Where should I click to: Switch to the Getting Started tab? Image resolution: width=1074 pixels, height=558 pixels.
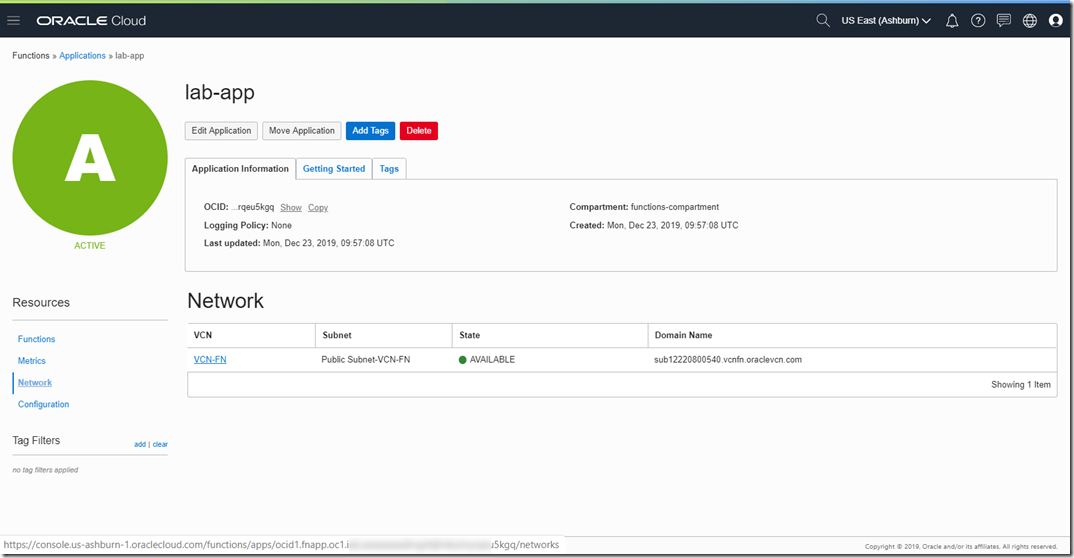click(334, 169)
